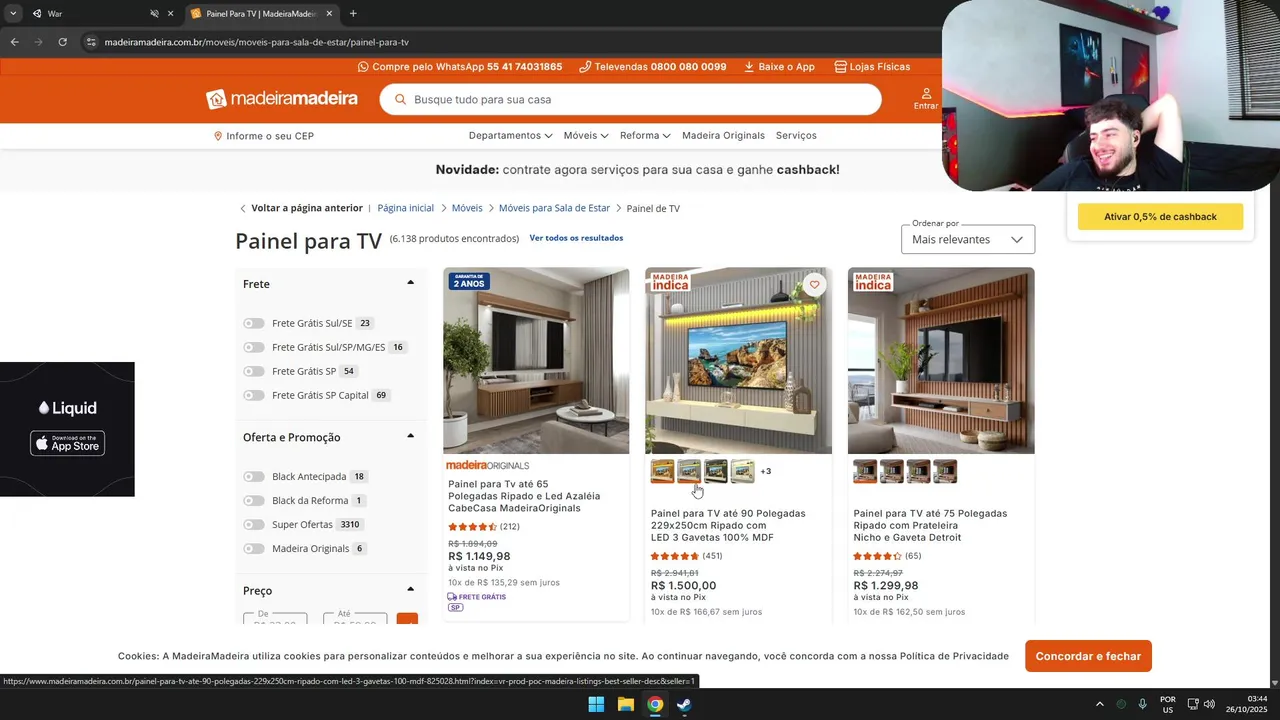Toggle Frete Grátis SP filter
Image resolution: width=1280 pixels, height=720 pixels.
coord(254,371)
